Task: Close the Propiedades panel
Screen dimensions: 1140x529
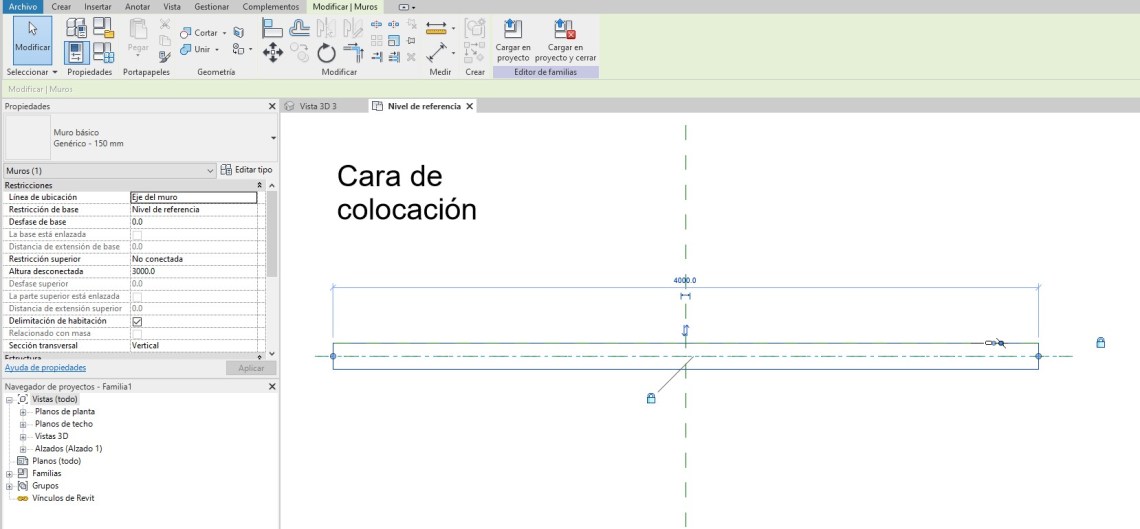Action: tap(272, 106)
